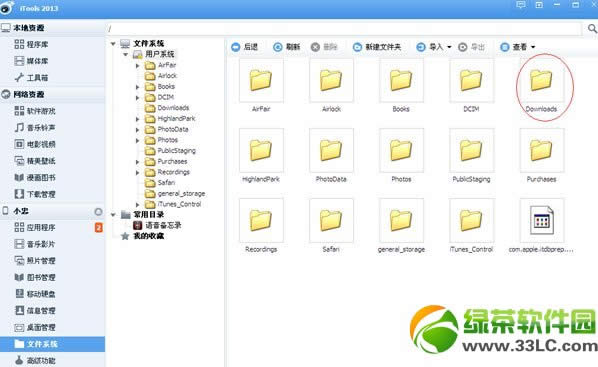The width and height of the screenshot is (598, 367).
Task: Click the search magnifier icon
Action: 592,29
